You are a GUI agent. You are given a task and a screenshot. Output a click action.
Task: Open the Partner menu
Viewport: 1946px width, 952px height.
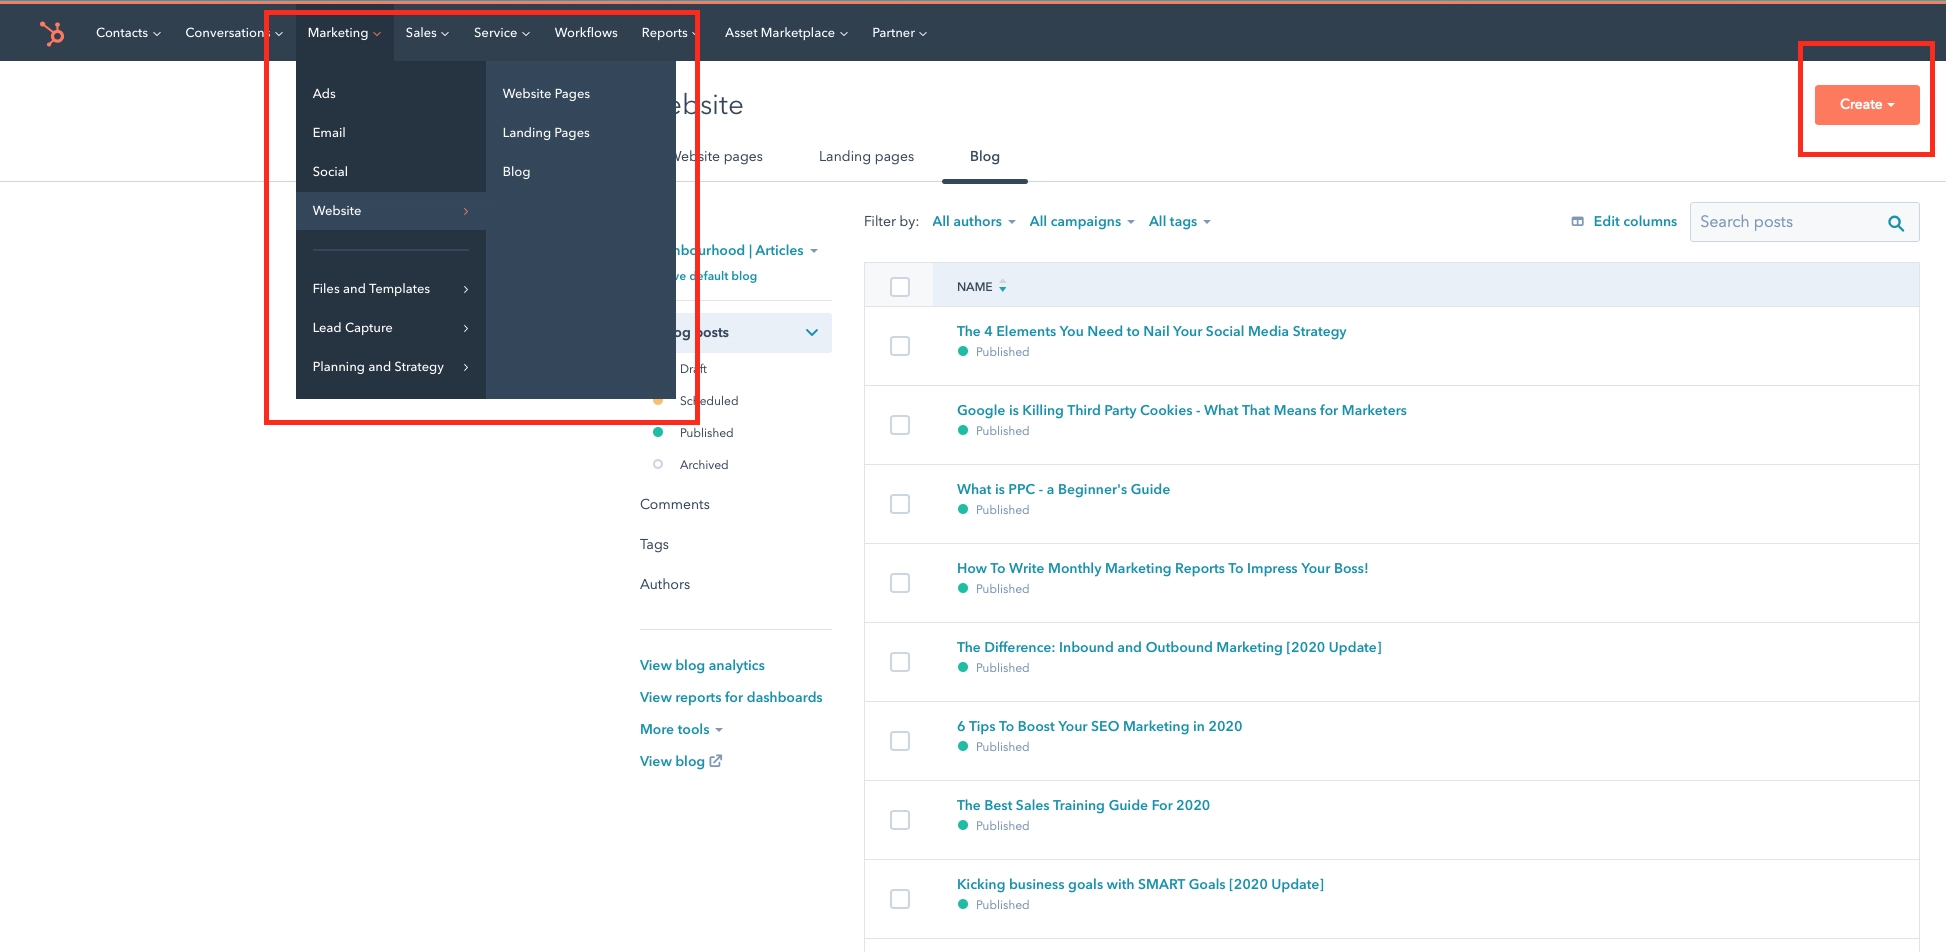point(899,33)
